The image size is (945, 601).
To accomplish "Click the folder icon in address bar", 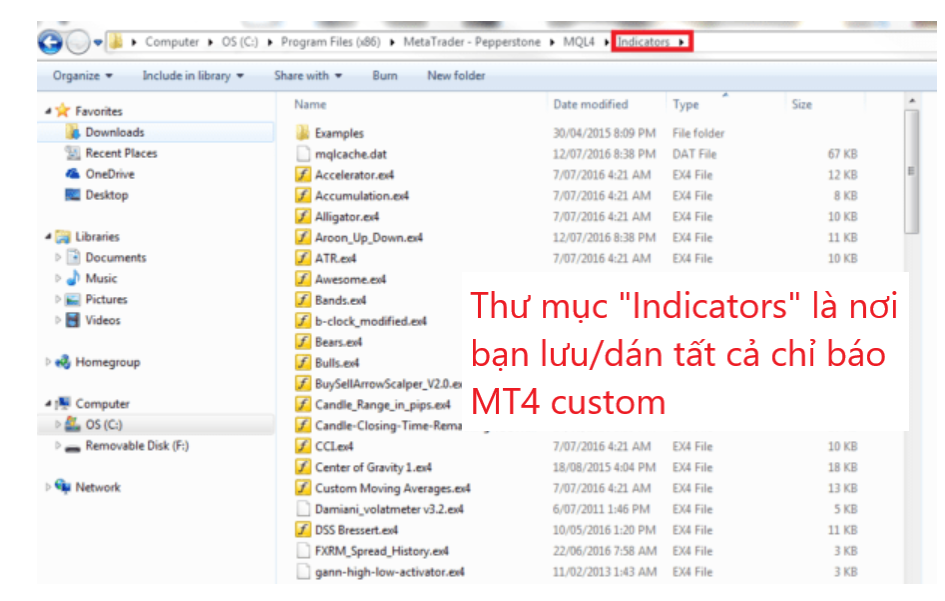I will pos(116,42).
